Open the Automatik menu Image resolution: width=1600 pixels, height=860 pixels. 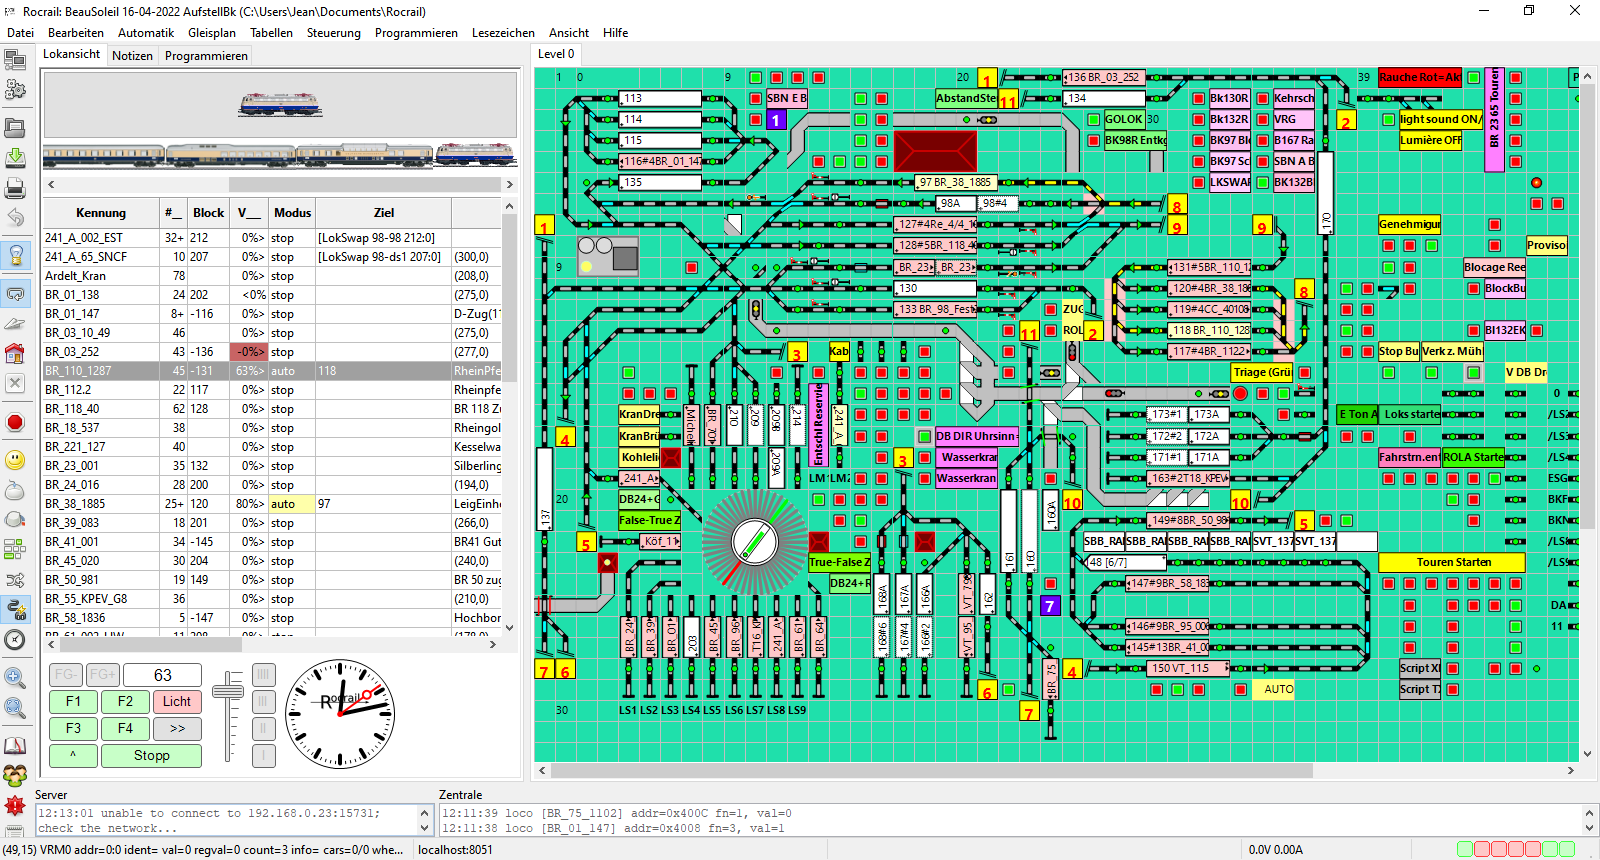[146, 33]
